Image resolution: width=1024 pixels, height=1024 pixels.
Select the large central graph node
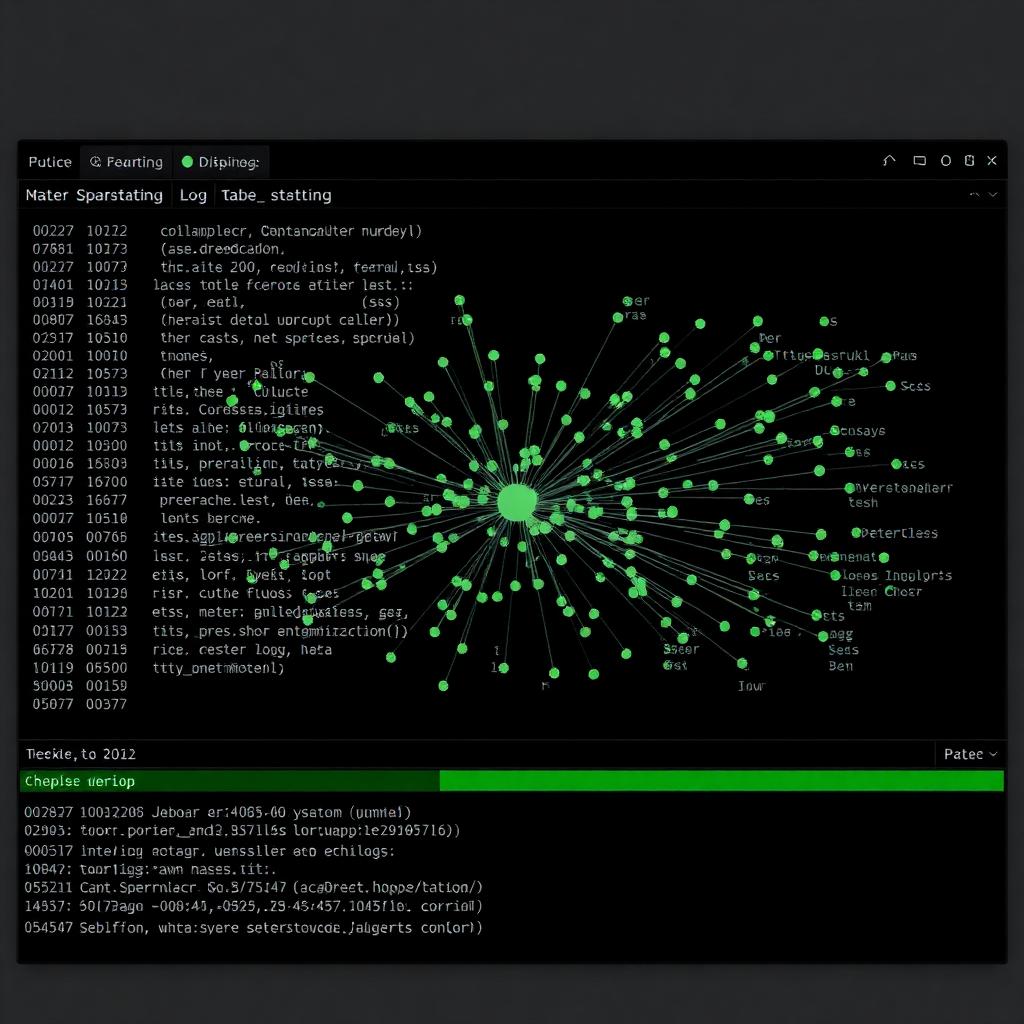pos(517,503)
